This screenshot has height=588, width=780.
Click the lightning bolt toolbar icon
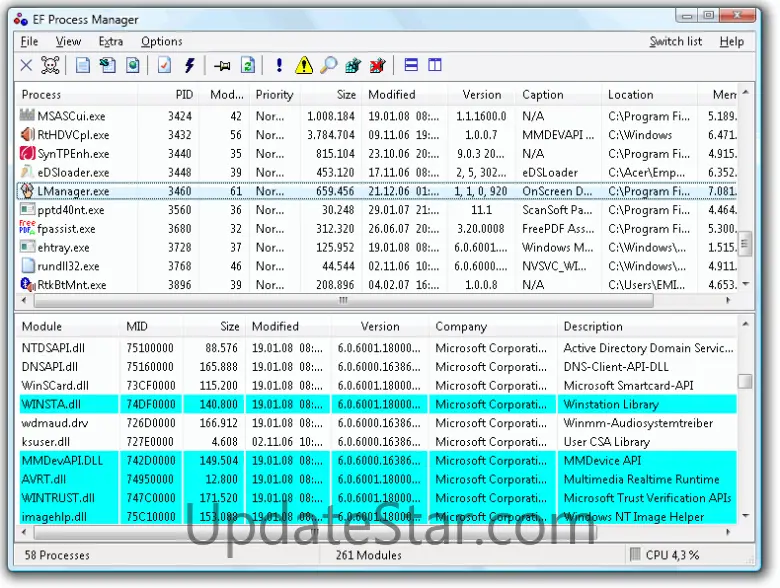click(x=190, y=66)
